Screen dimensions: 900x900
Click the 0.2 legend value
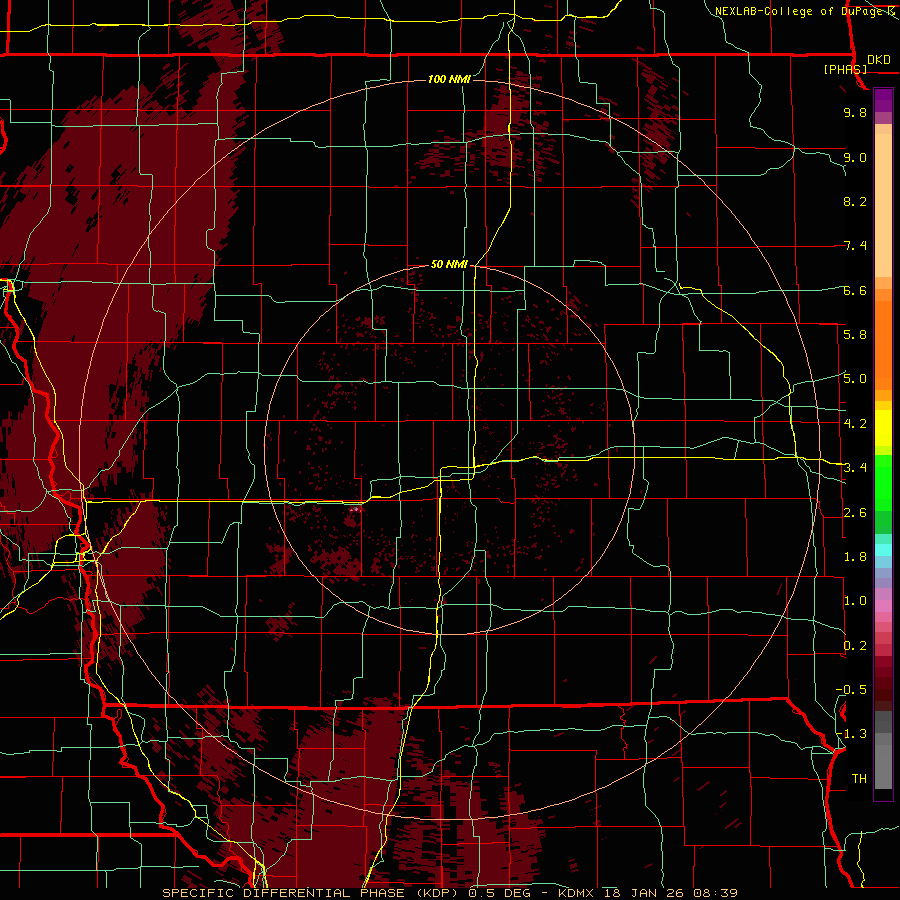pyautogui.click(x=855, y=646)
